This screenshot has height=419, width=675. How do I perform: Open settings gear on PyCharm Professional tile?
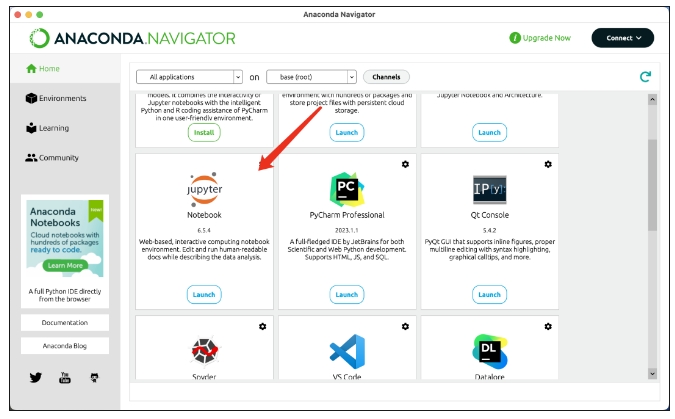pyautogui.click(x=405, y=164)
